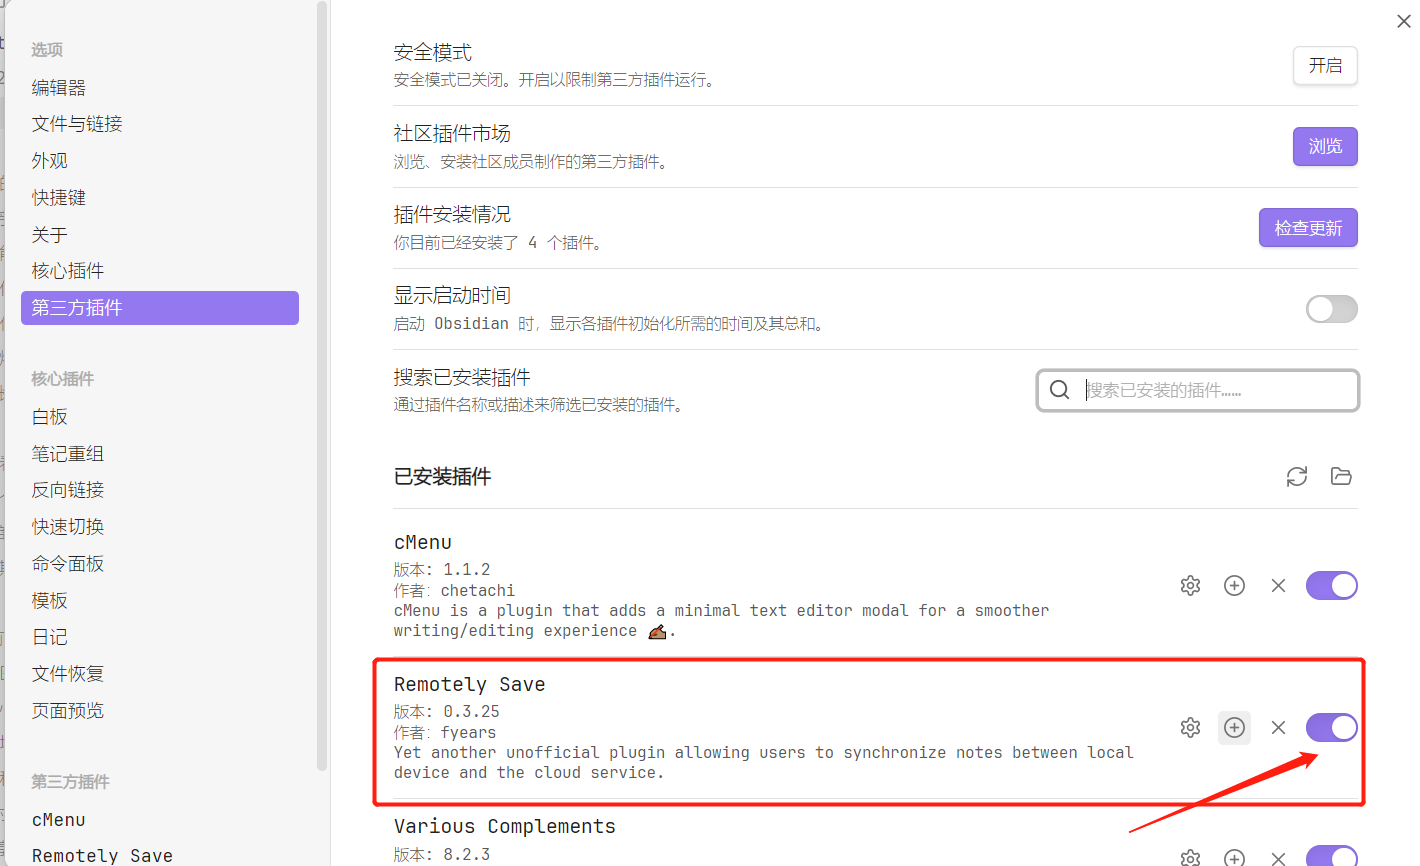Open cMenu plugin settings gear
The height and width of the screenshot is (866, 1420).
[x=1190, y=586]
